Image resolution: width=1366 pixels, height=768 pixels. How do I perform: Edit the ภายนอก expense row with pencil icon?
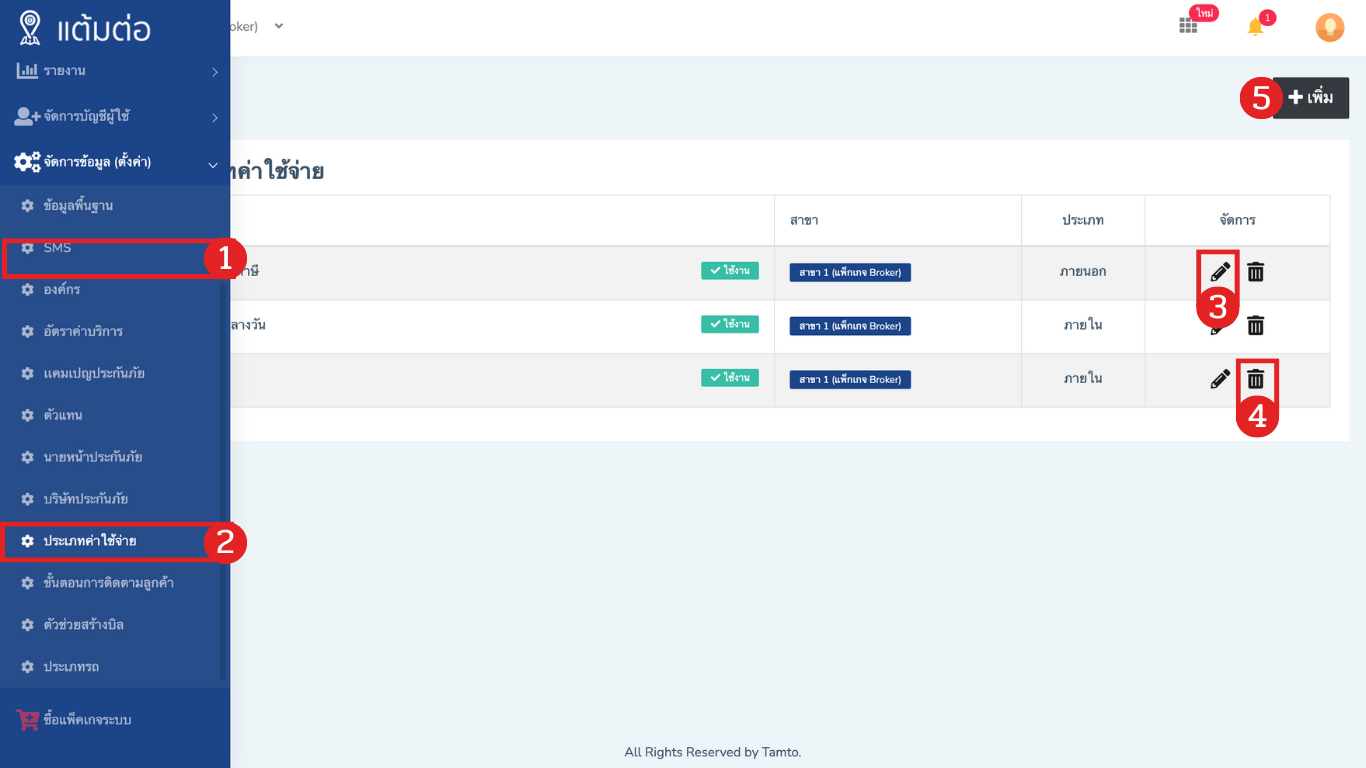(1220, 271)
